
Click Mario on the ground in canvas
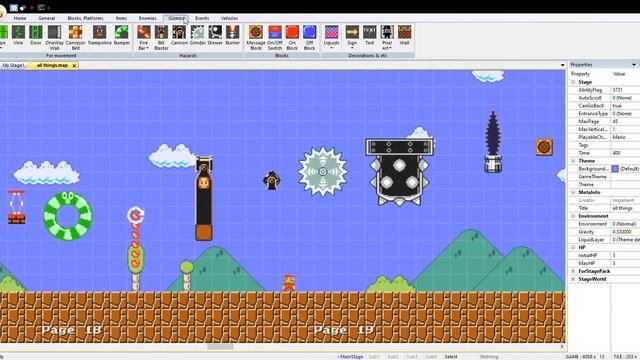click(289, 283)
